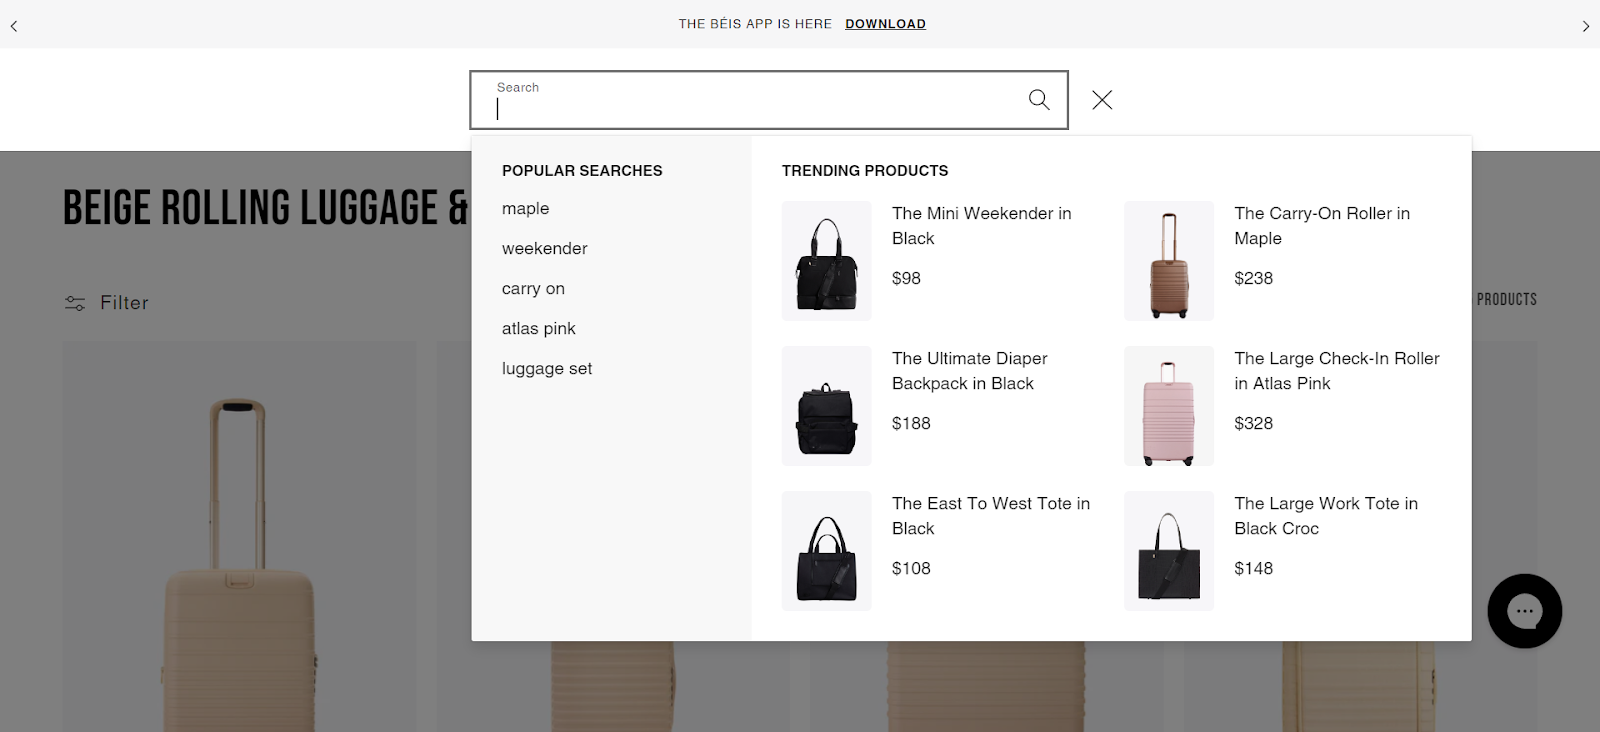Image resolution: width=1600 pixels, height=732 pixels.
Task: Select popular search 'weekender'
Action: [545, 248]
